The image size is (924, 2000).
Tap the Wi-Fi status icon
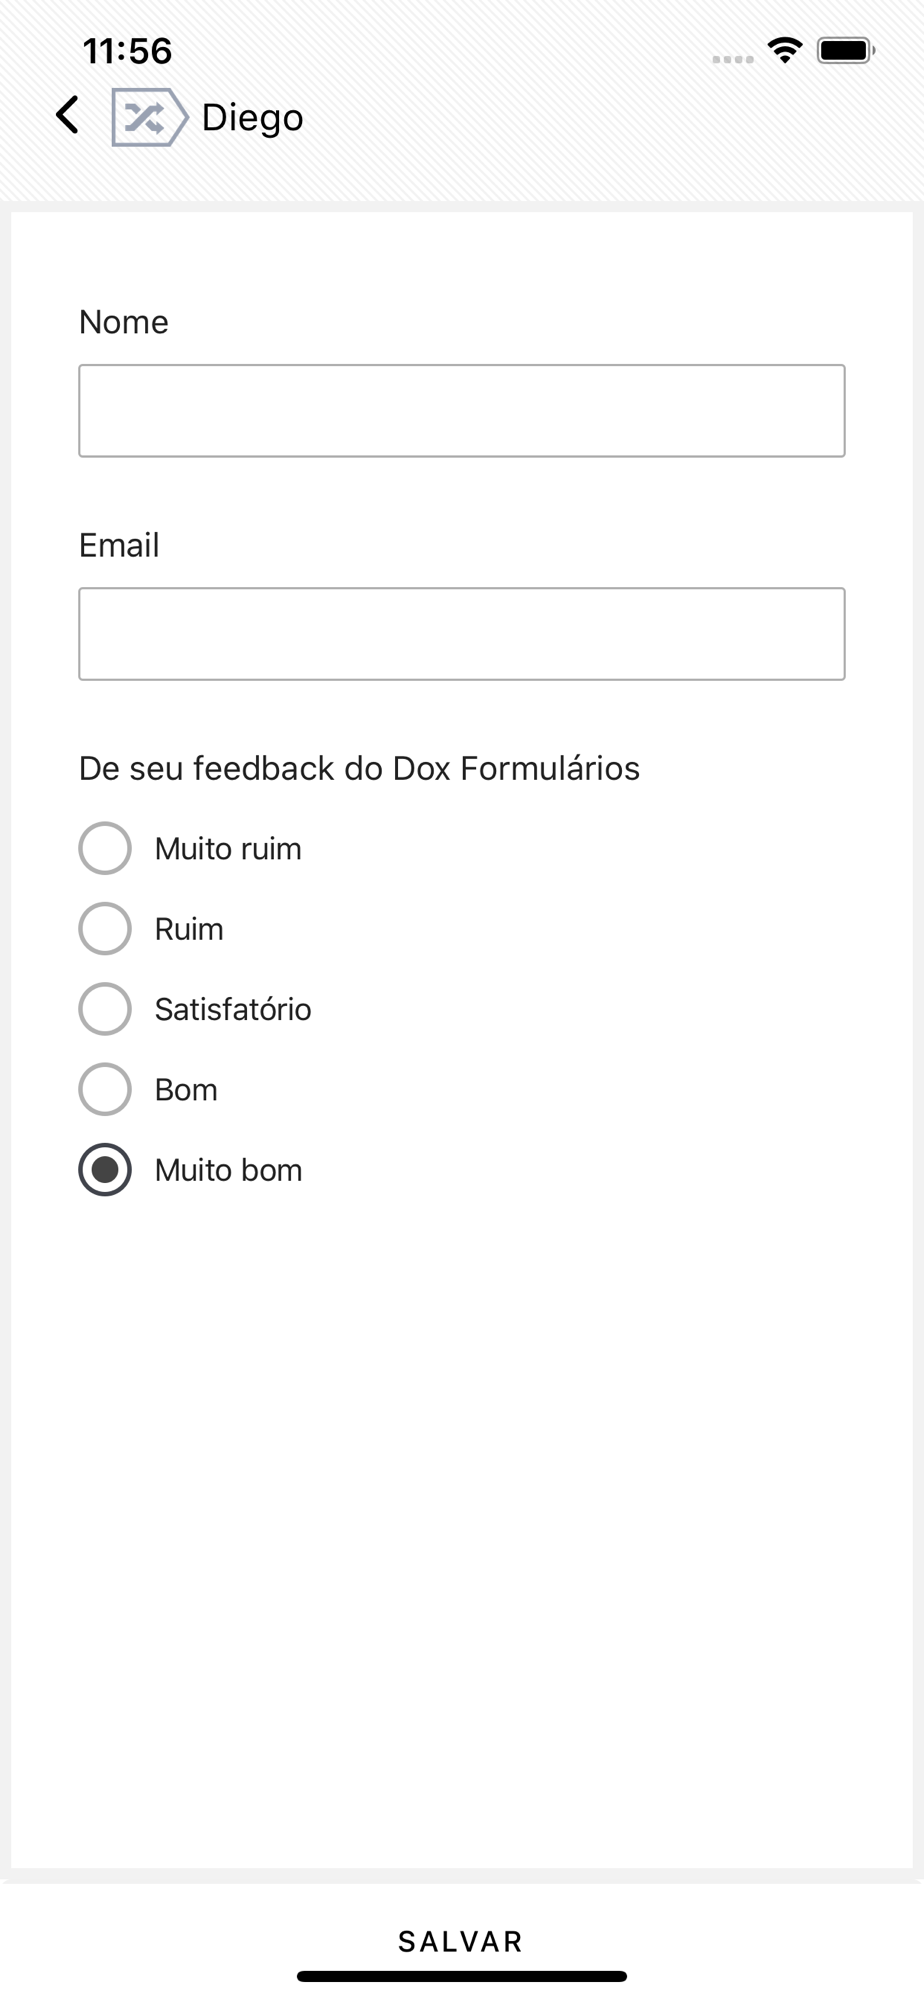(785, 50)
